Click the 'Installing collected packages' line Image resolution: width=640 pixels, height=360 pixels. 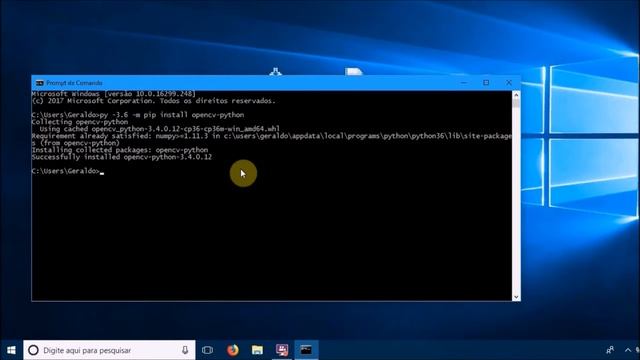click(x=120, y=150)
